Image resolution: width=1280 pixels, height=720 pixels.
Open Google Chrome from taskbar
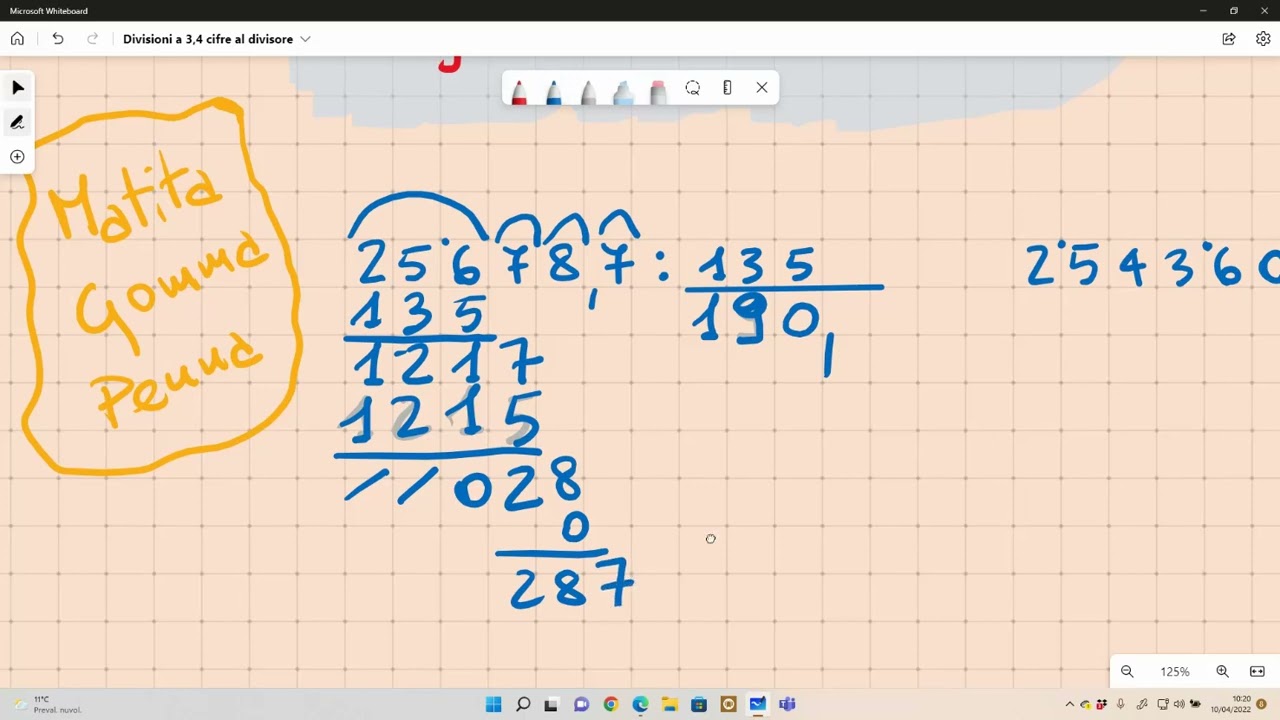(611, 704)
